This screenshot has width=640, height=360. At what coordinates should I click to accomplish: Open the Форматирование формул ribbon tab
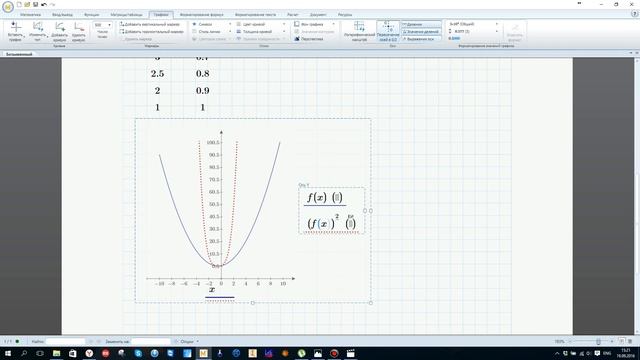tap(202, 15)
